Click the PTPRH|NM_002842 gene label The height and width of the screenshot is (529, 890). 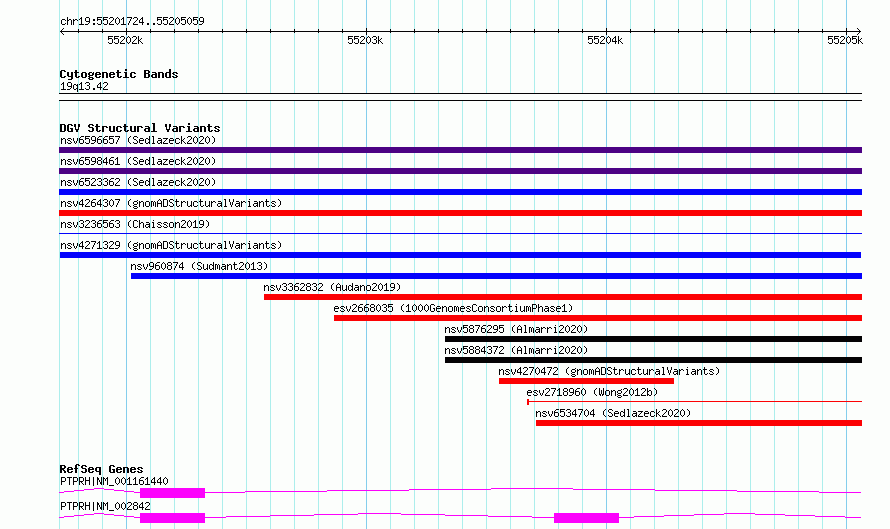pyautogui.click(x=105, y=506)
